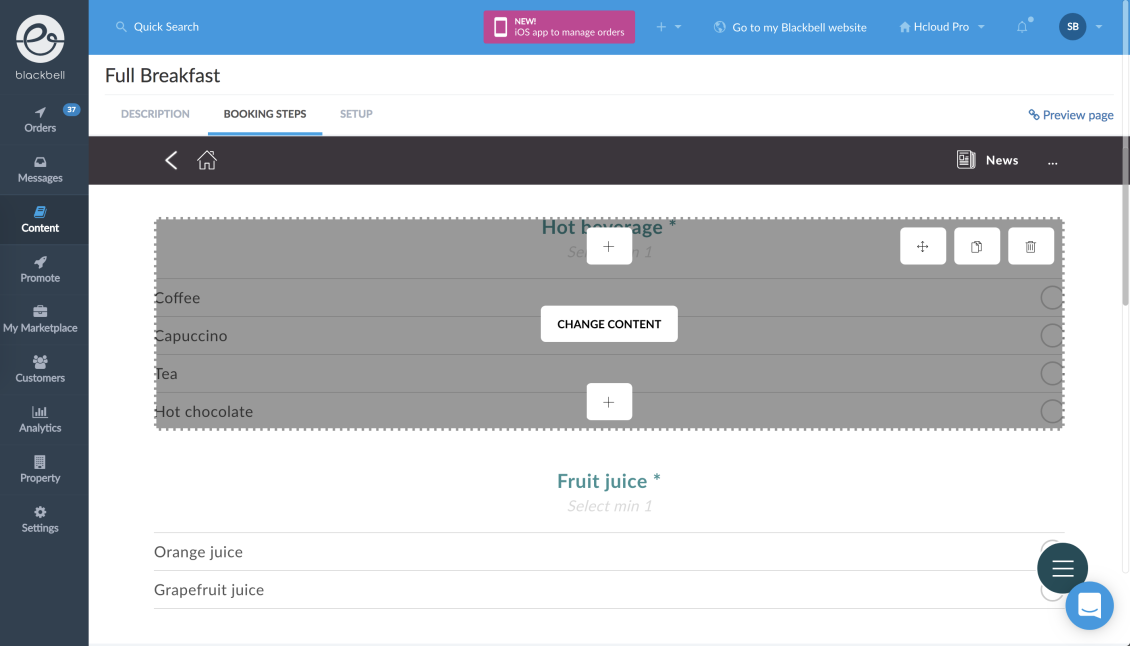Viewport: 1130px width, 646px height.
Task: Click the Fruit juice heading
Action: click(609, 481)
